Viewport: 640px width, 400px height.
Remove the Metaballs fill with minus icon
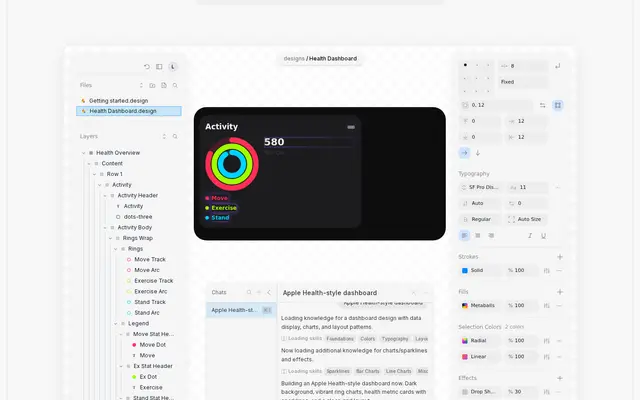click(x=559, y=305)
